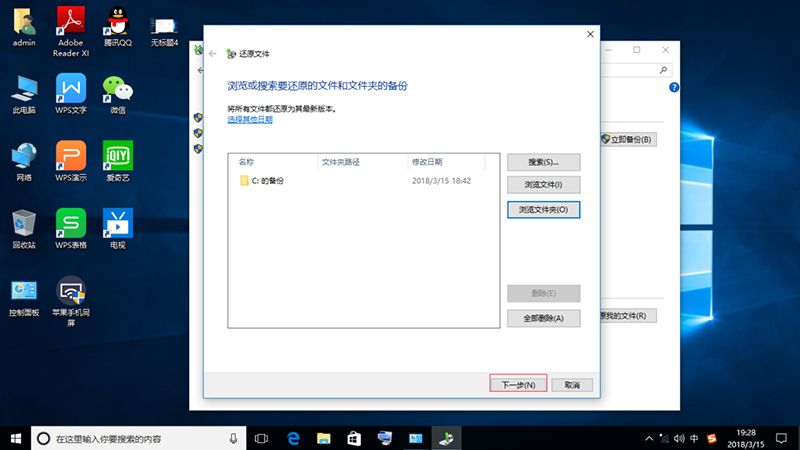Click the network icon in system tray
The height and width of the screenshot is (450, 800).
[664, 438]
